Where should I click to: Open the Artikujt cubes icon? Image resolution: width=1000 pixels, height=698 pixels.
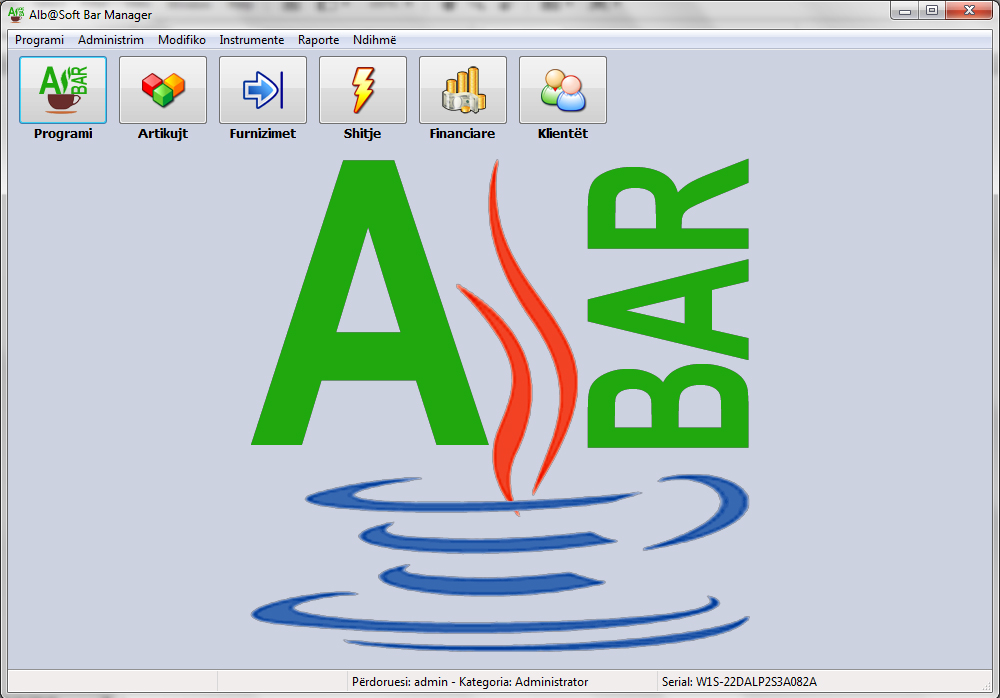tap(163, 90)
